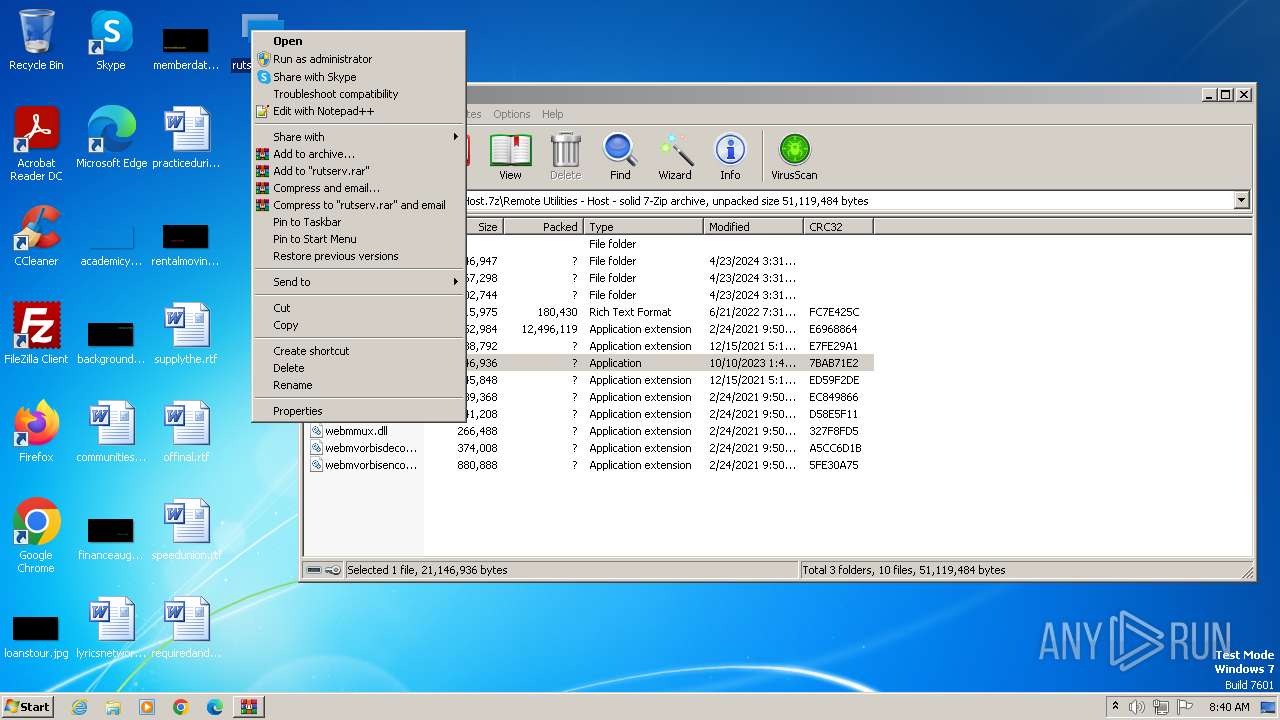The width and height of the screenshot is (1280, 720).
Task: Open the Start menu
Action: coord(27,706)
